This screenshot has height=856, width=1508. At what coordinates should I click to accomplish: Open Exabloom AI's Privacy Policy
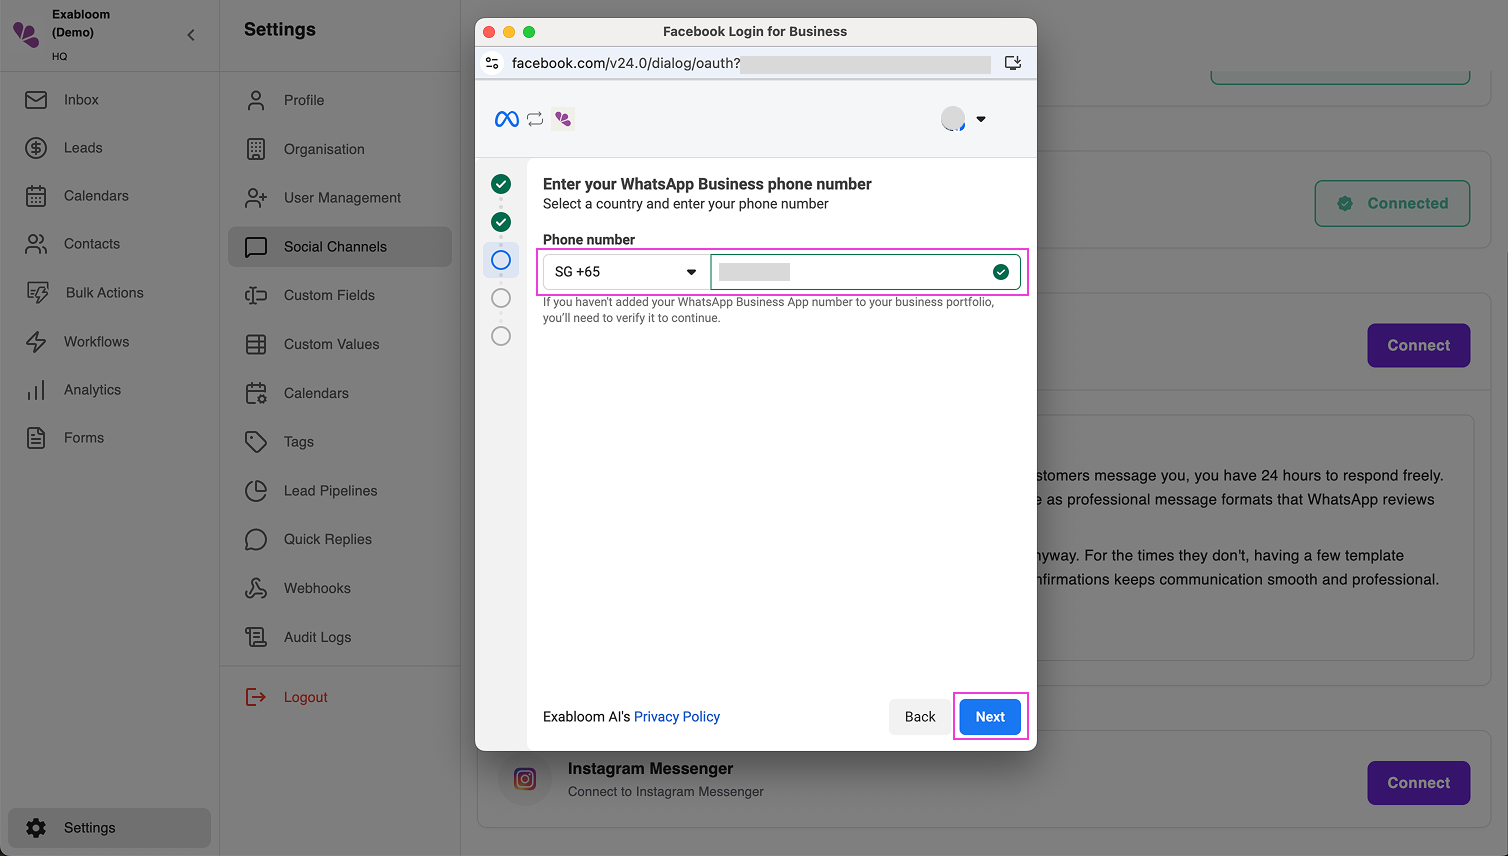(676, 716)
